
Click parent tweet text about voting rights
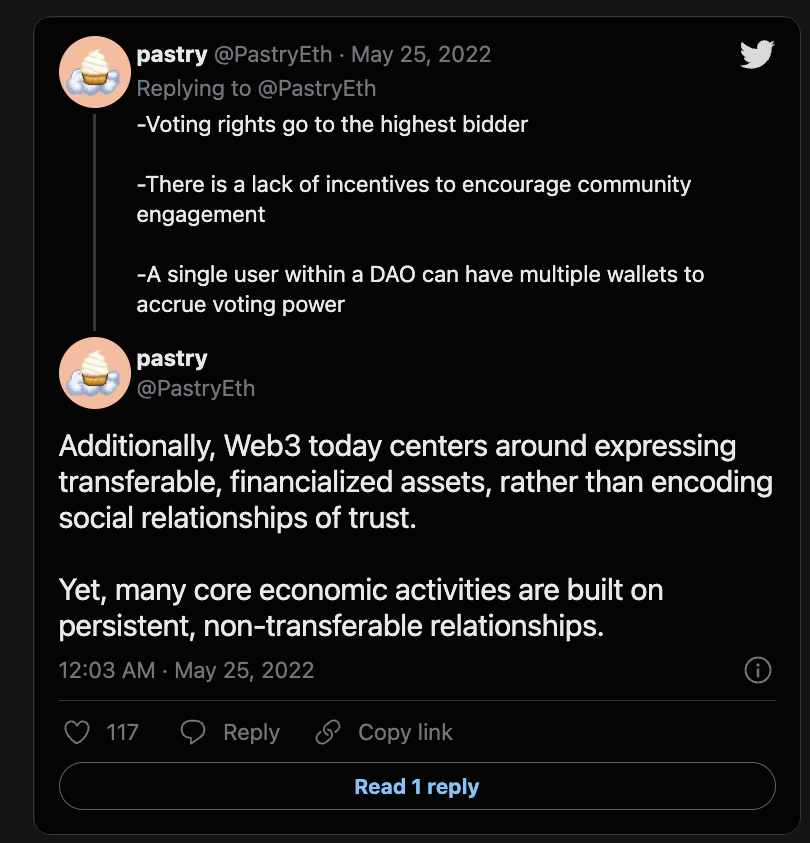tap(420, 214)
